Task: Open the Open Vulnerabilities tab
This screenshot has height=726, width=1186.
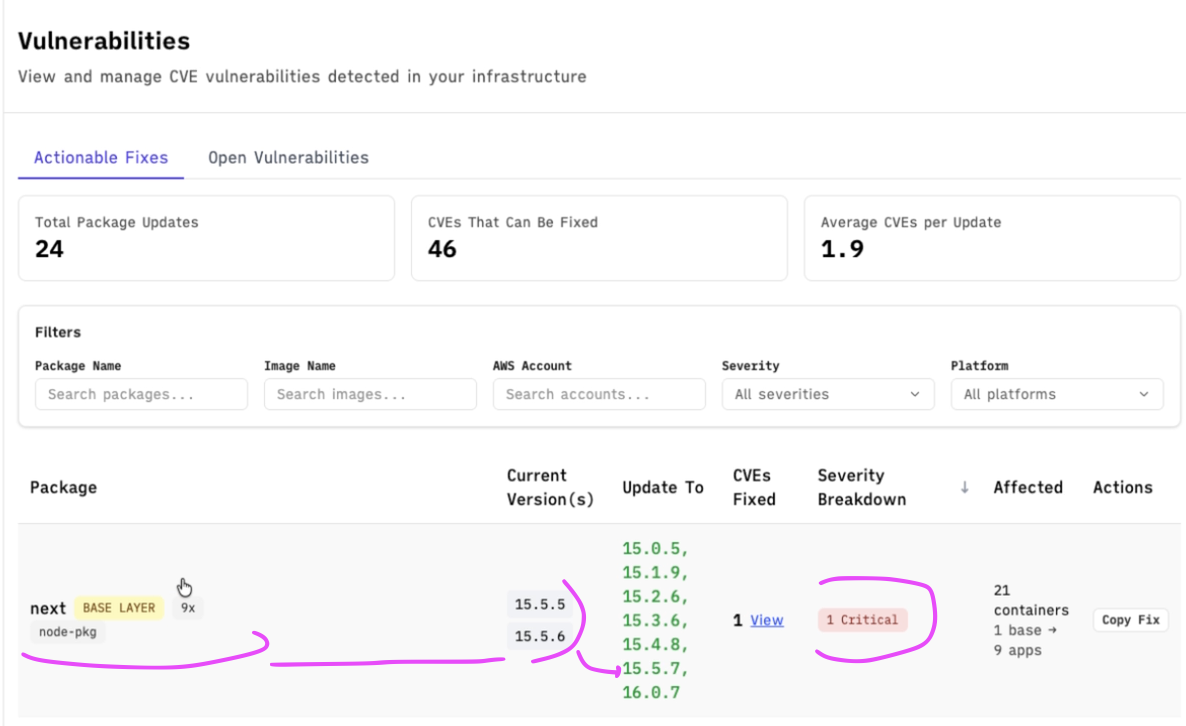Action: click(x=288, y=158)
